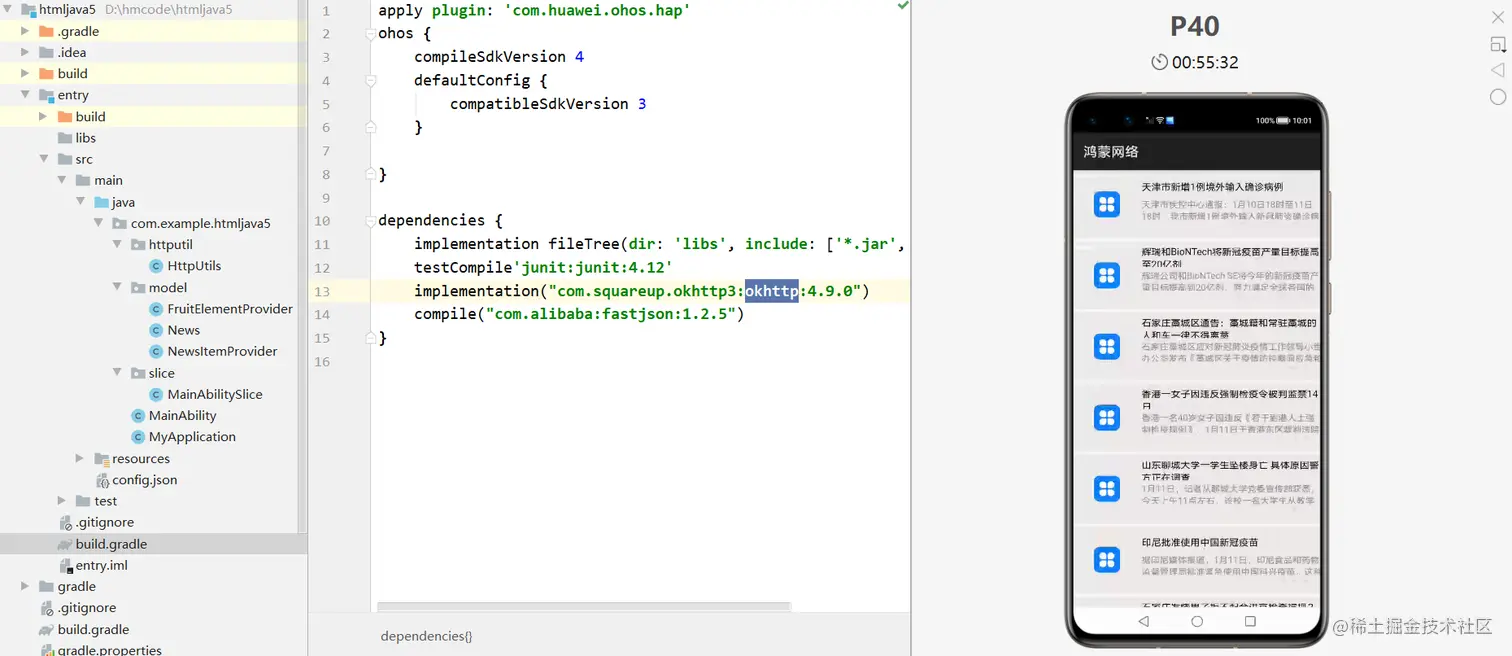
Task: Select the java source folder
Action: point(123,202)
